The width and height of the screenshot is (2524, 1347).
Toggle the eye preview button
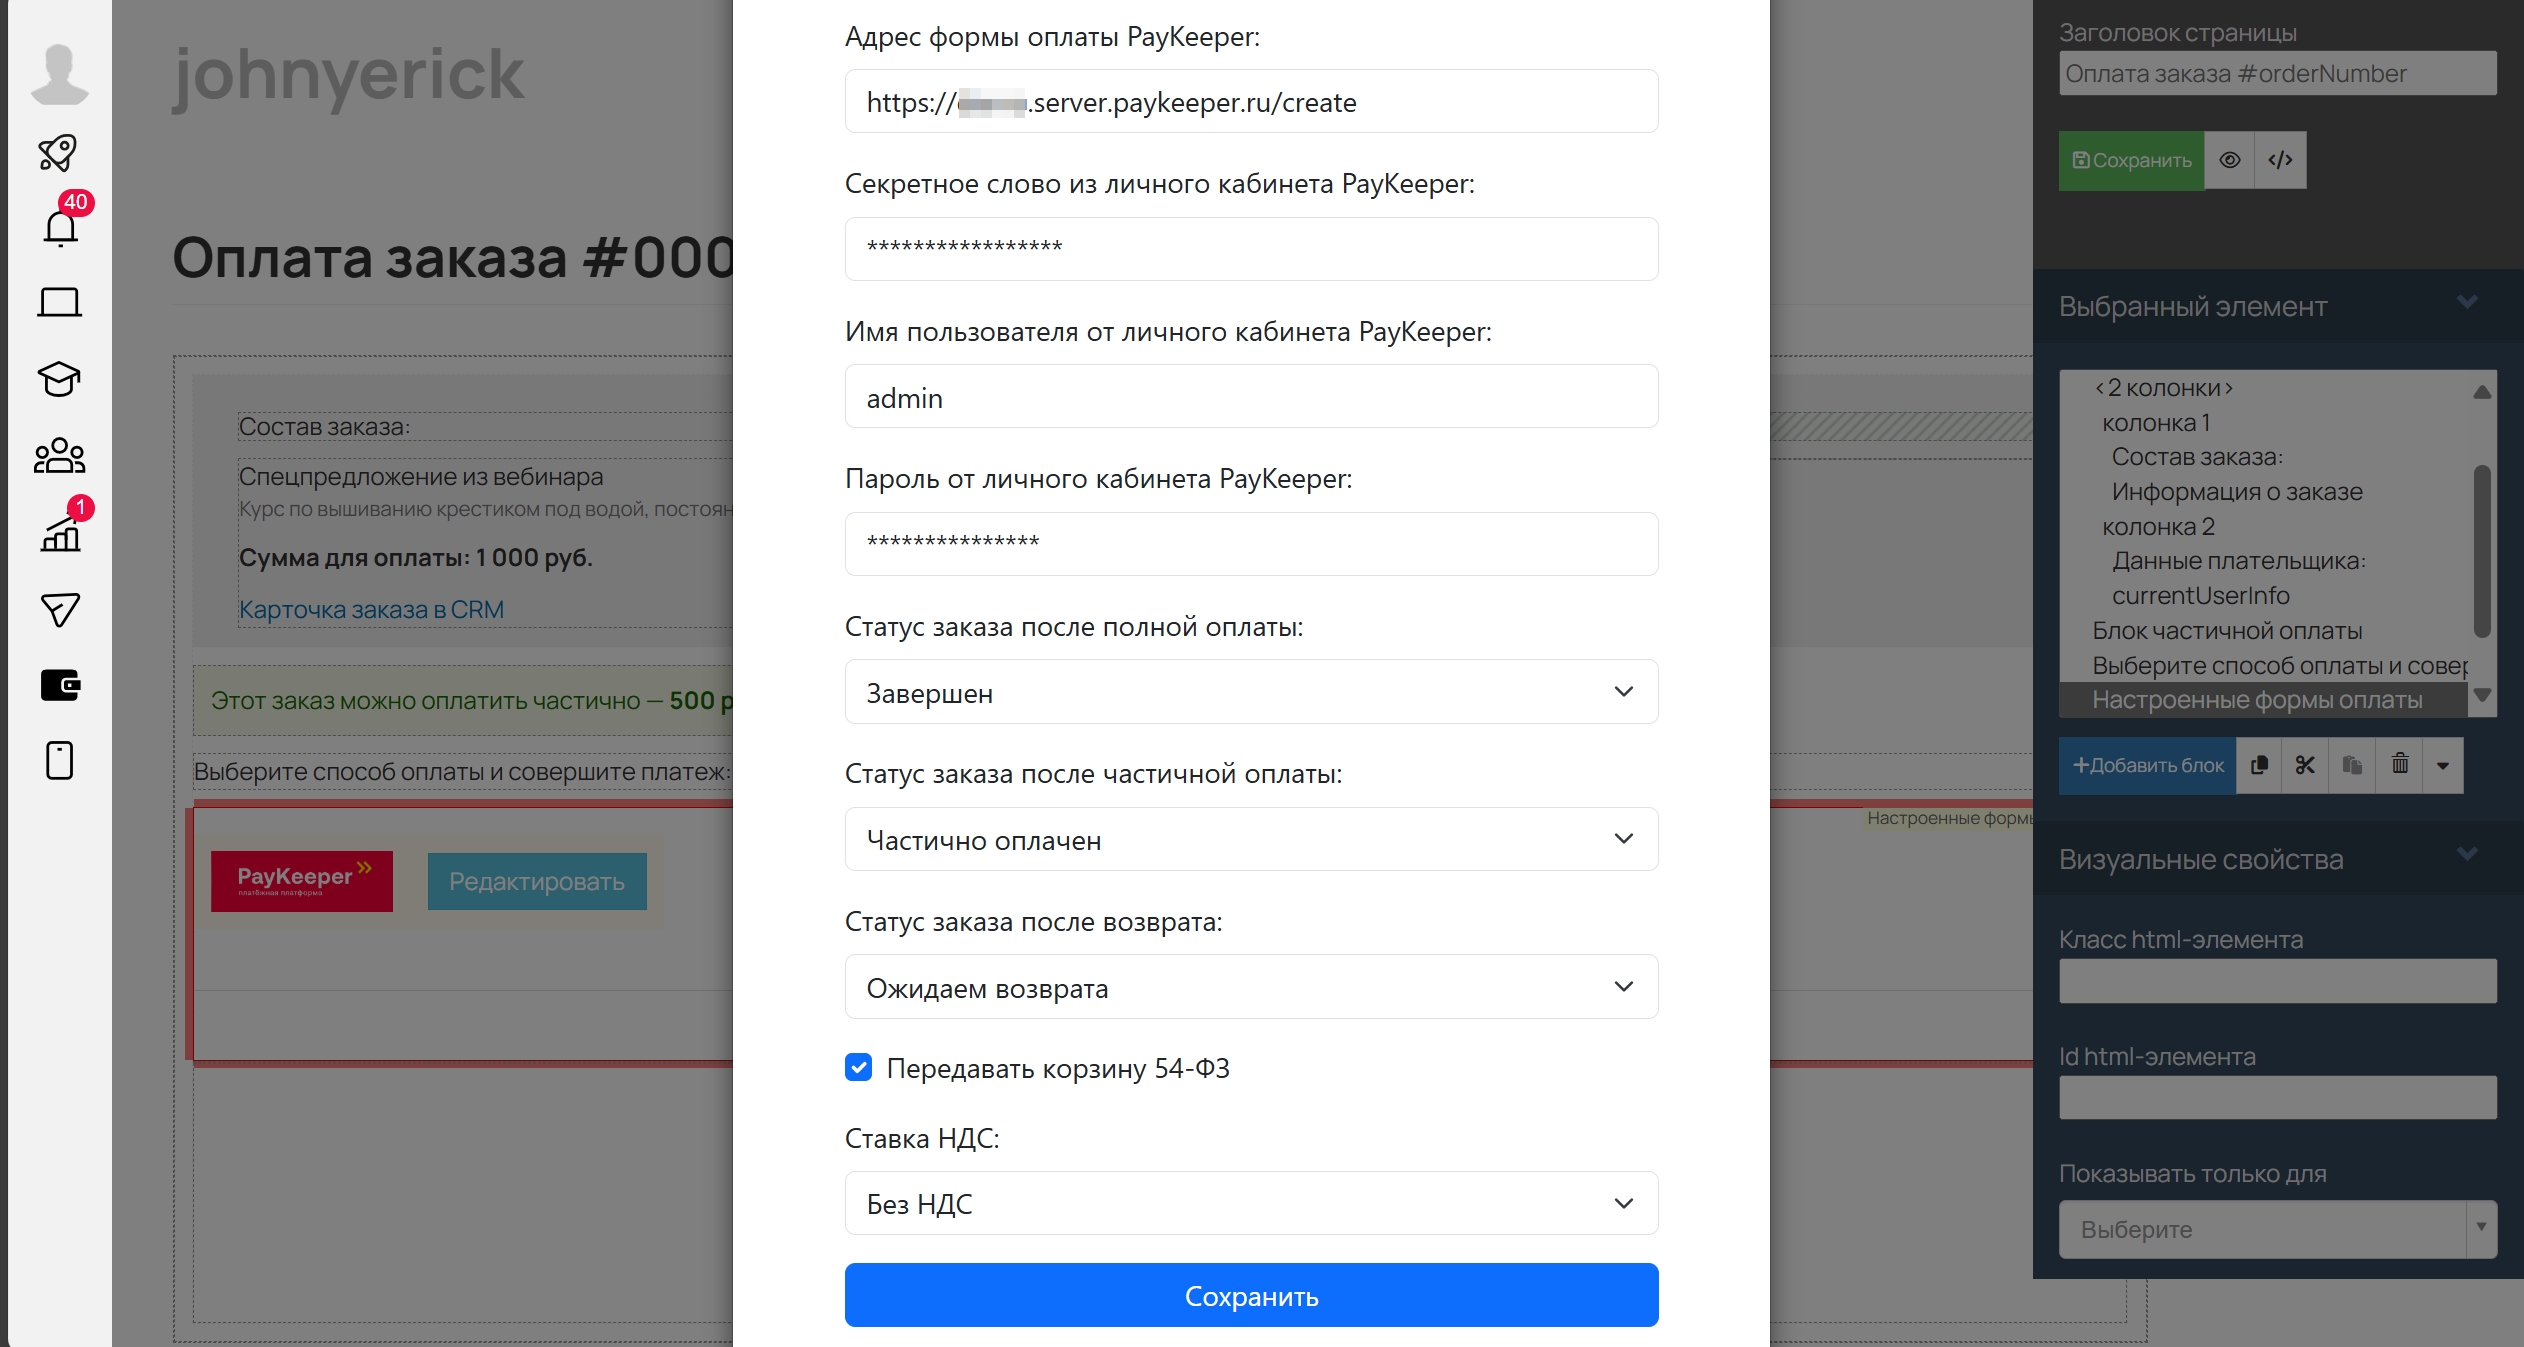tap(2229, 160)
